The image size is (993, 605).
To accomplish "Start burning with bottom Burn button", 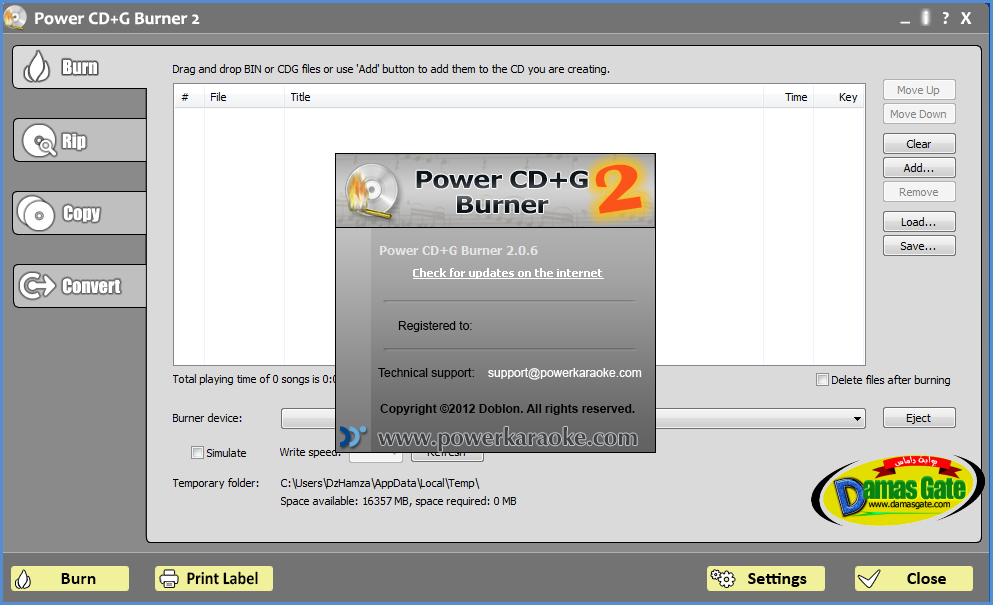I will [x=70, y=578].
